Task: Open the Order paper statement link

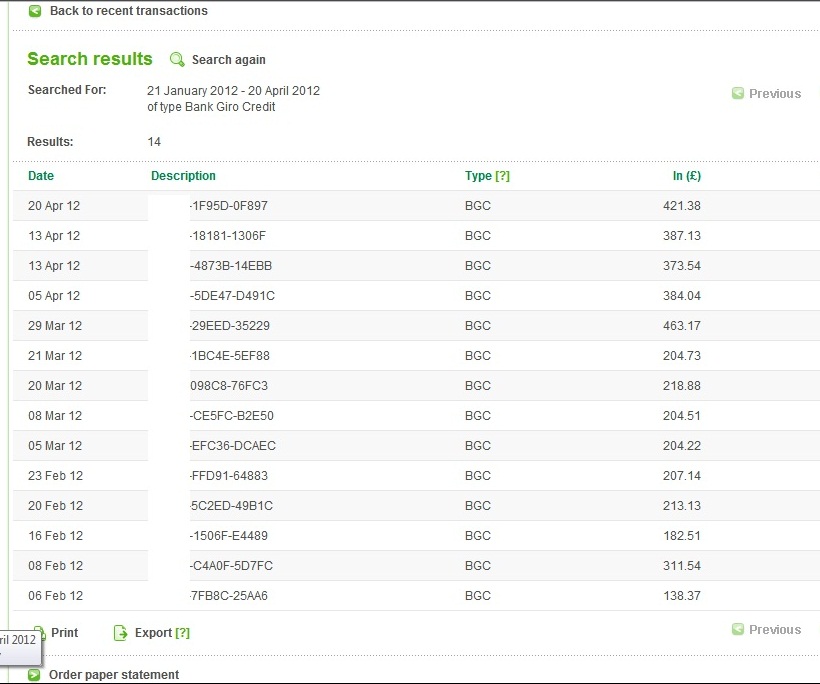Action: click(x=114, y=675)
